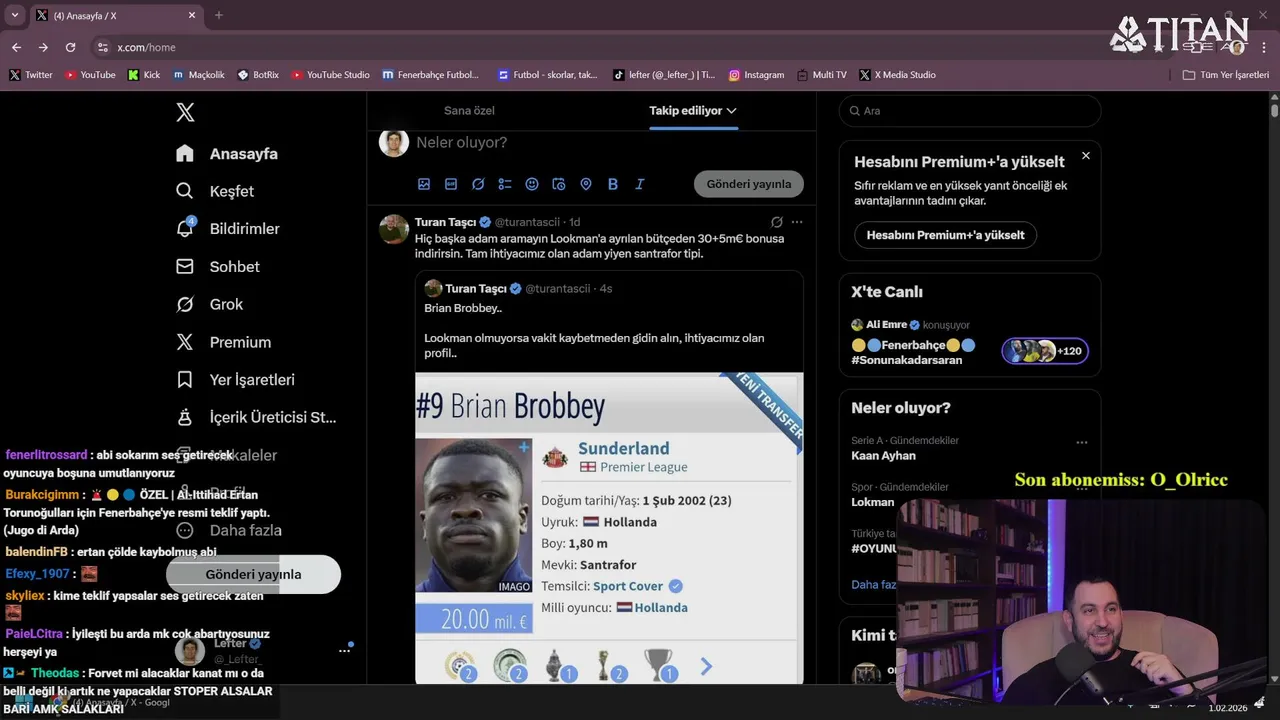
Task: Open Tüm Yer İşaretleri folder
Action: (x=1225, y=75)
